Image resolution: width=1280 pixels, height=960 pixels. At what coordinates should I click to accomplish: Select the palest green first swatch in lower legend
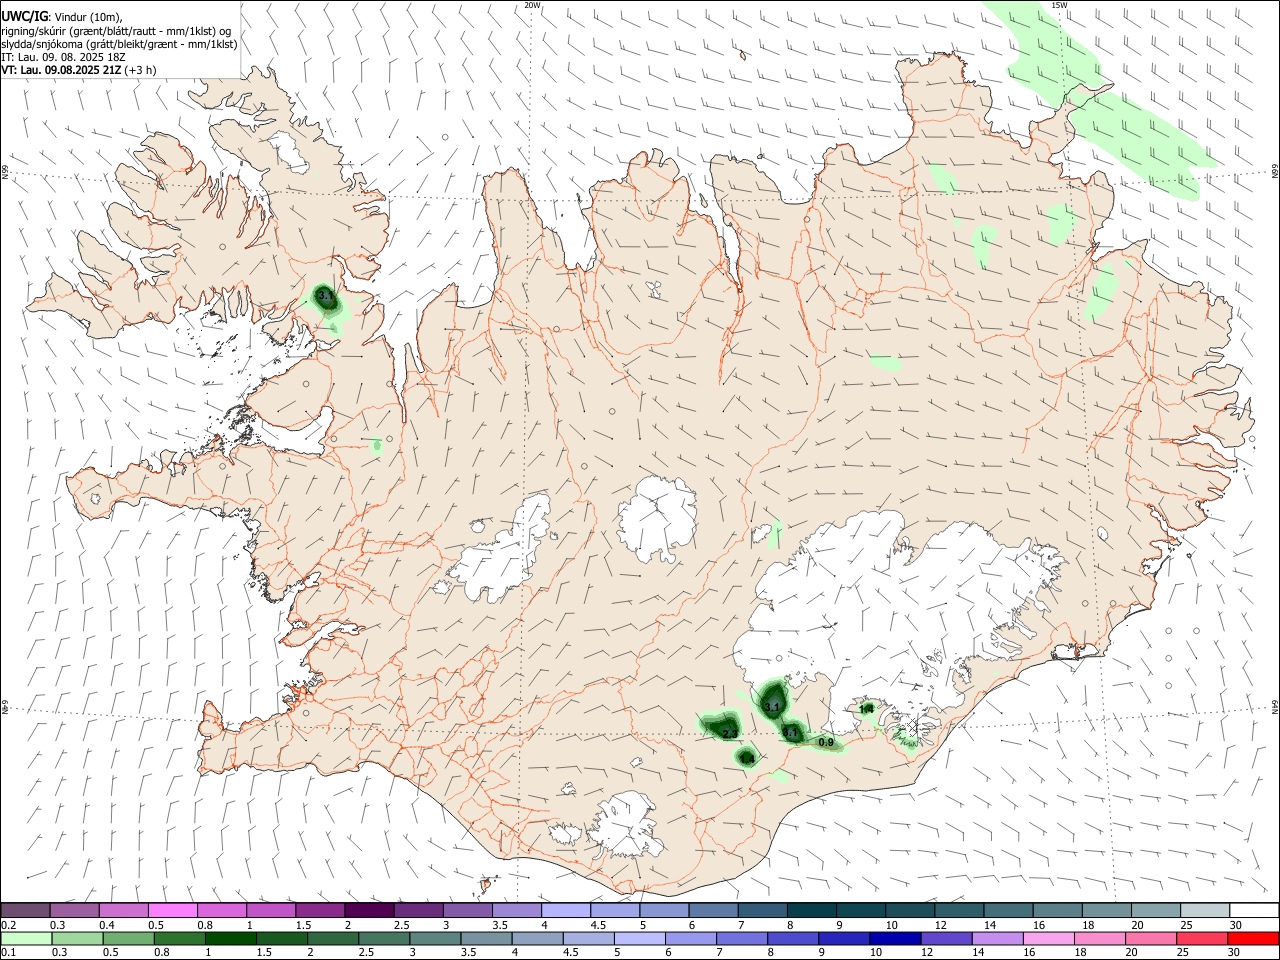click(26, 938)
